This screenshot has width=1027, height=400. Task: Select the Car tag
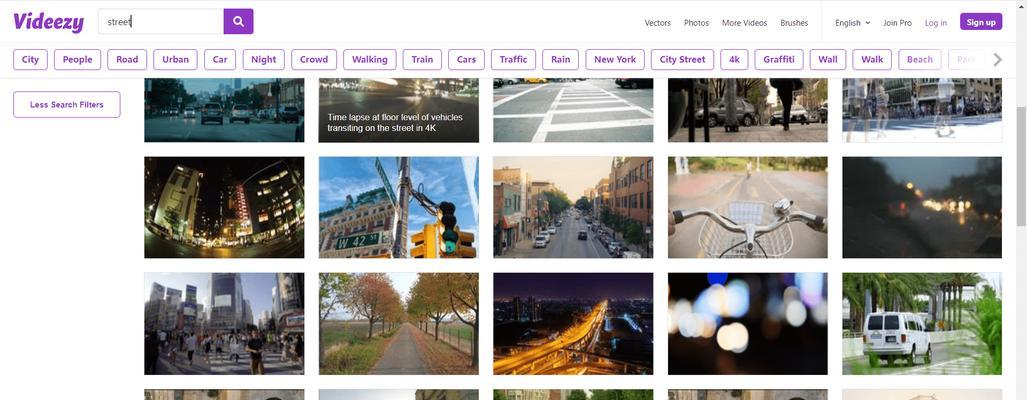pyautogui.click(x=220, y=60)
